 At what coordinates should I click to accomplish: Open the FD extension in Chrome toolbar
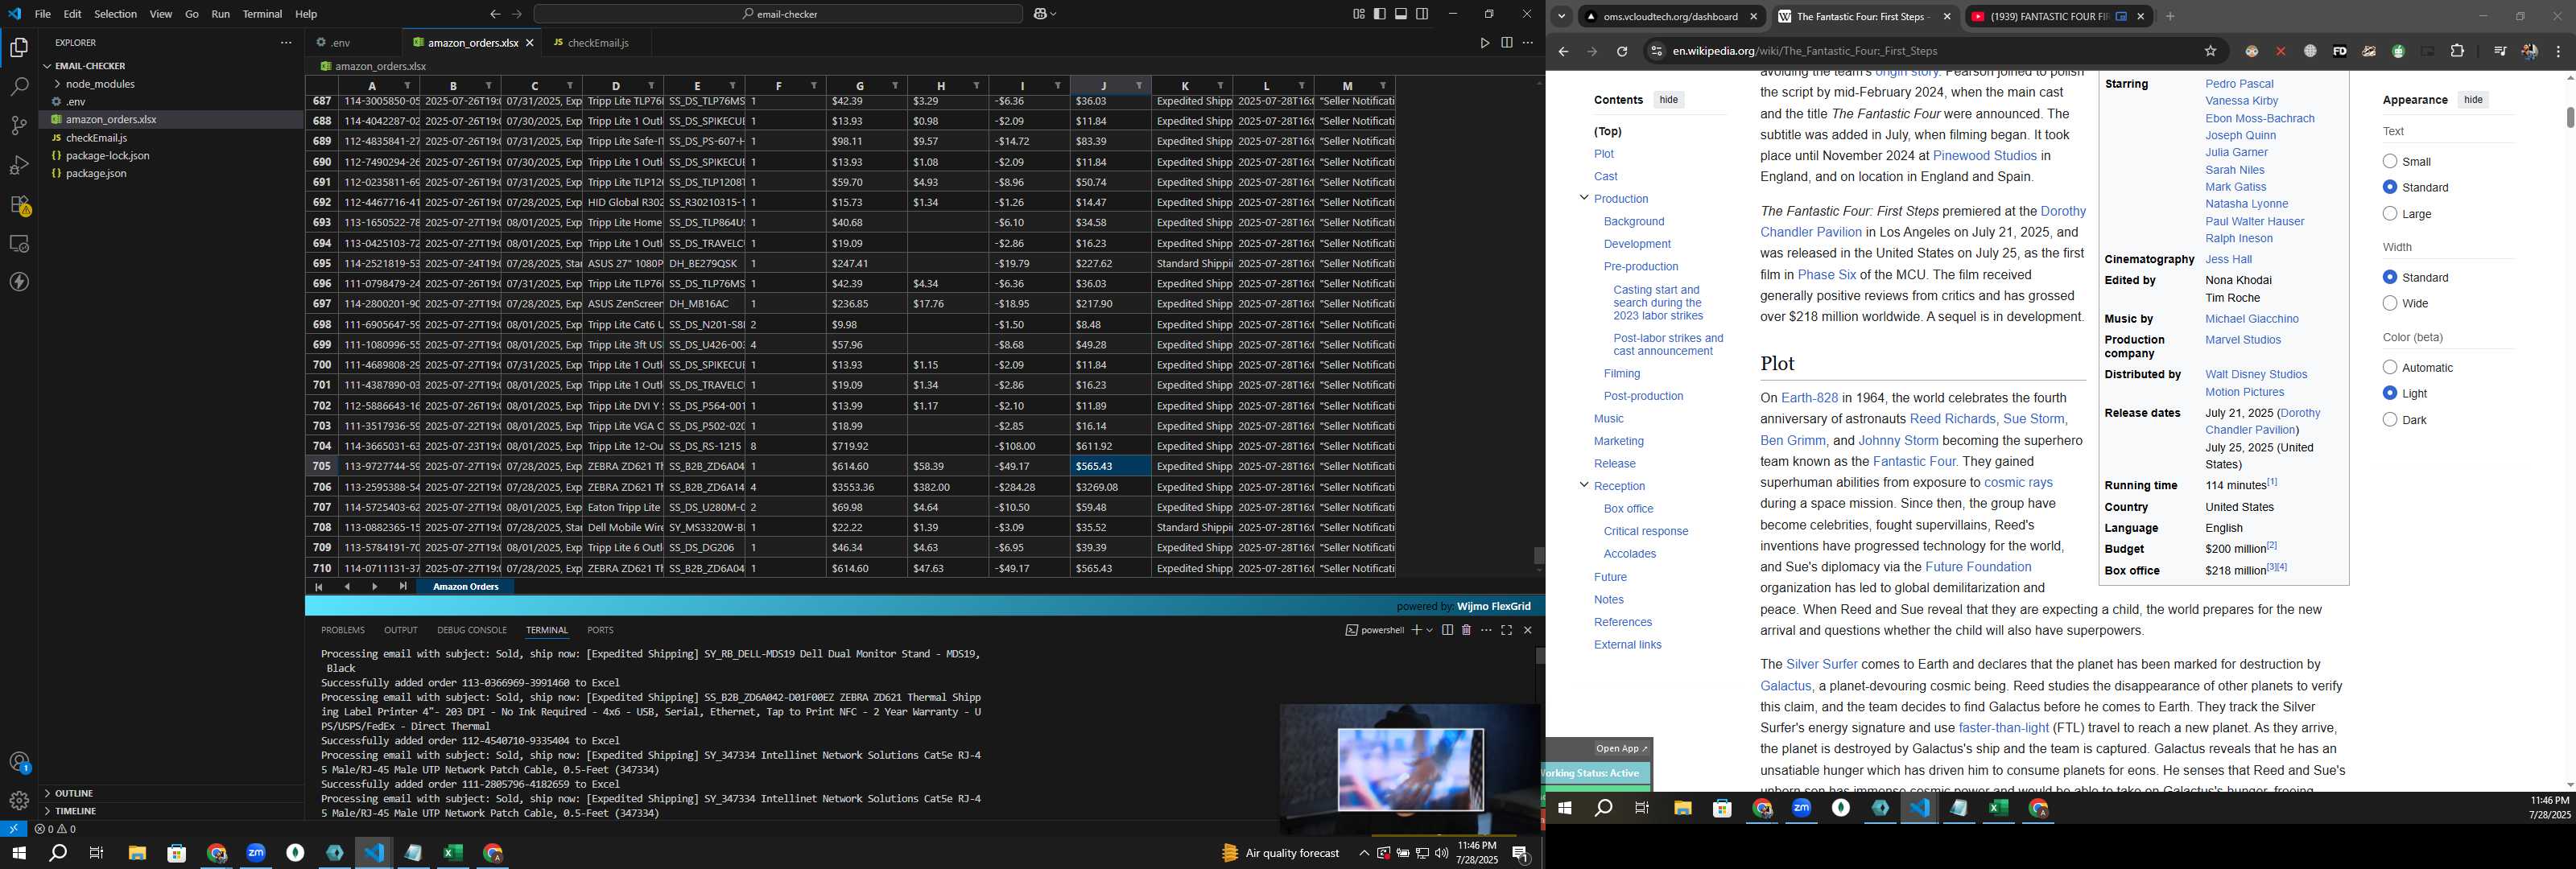point(2339,51)
